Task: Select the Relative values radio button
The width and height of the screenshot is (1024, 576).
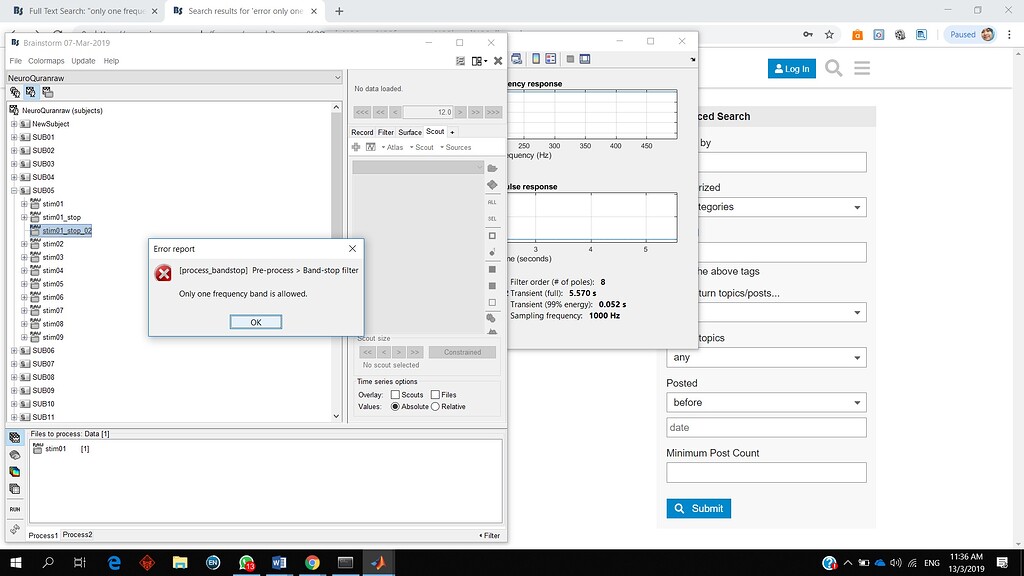Action: (x=435, y=407)
